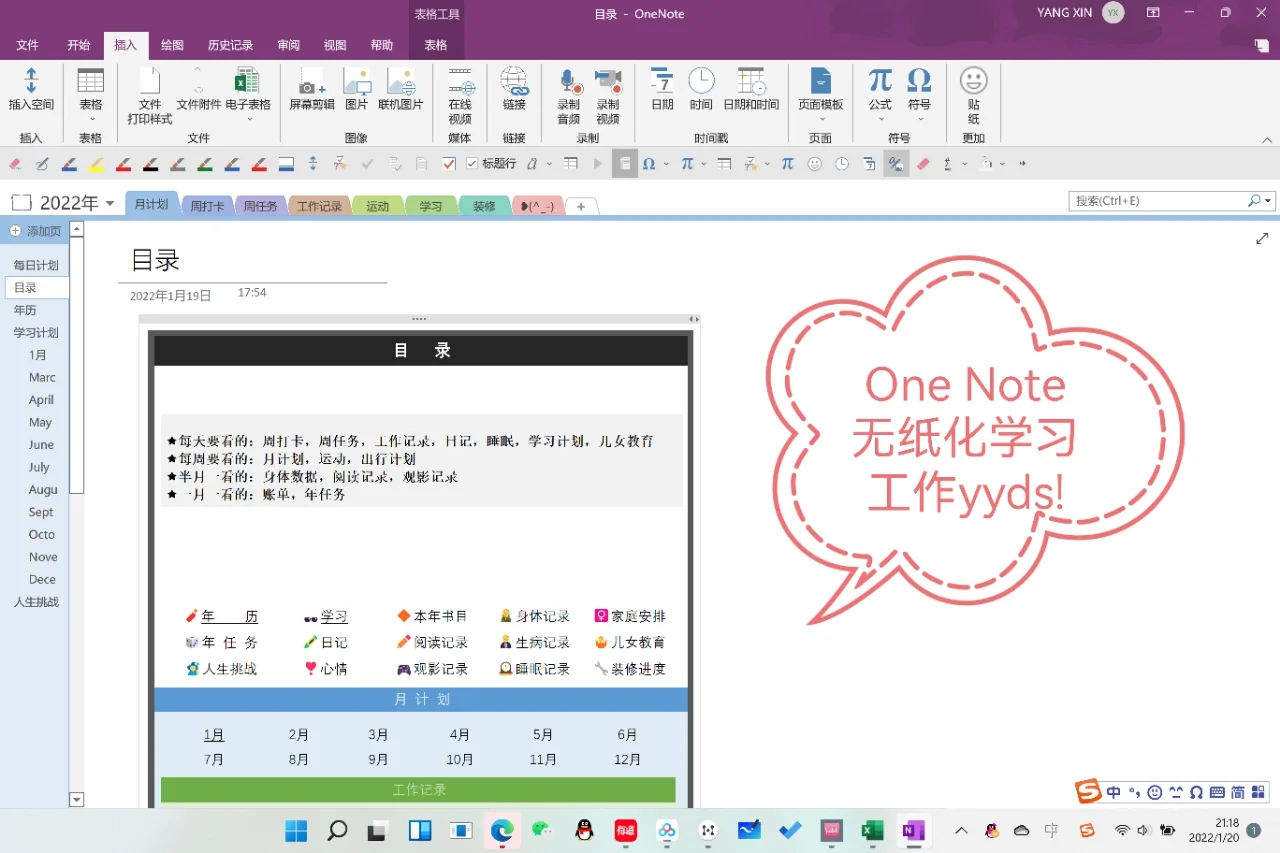
Task: Open the search scope dropdown arrow
Action: 1269,201
